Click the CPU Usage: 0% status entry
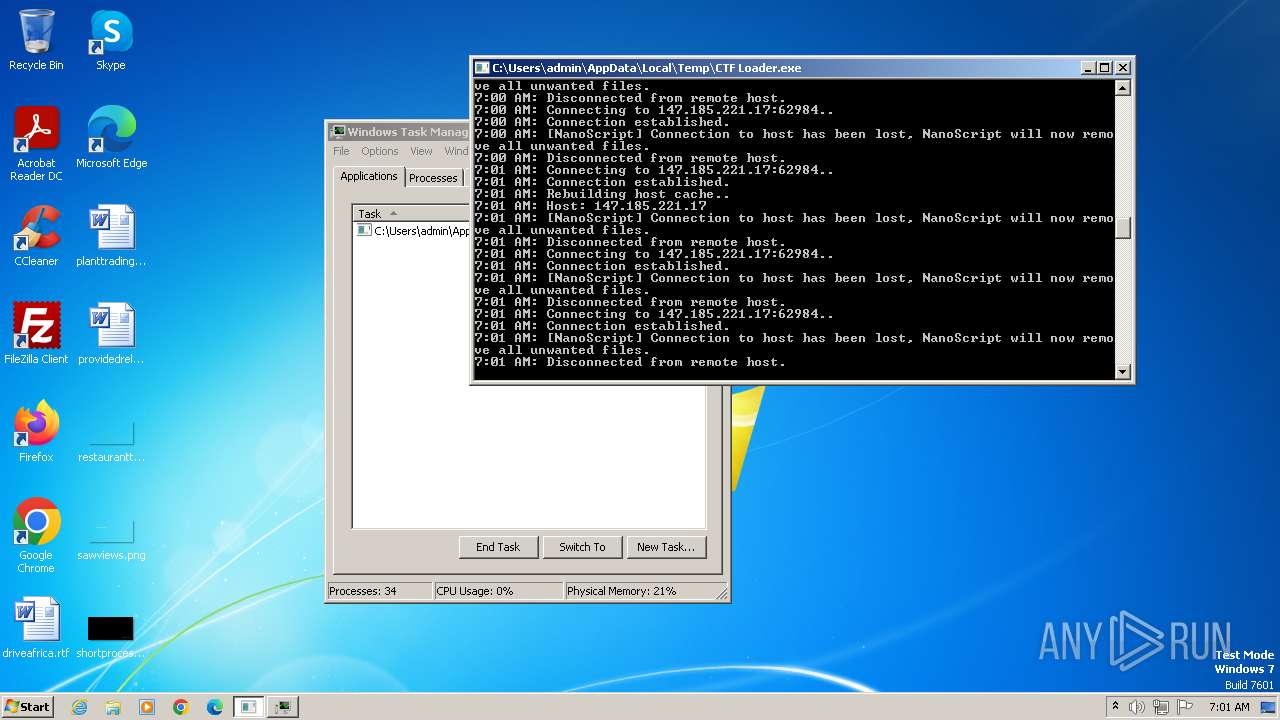The image size is (1280, 720). point(498,591)
